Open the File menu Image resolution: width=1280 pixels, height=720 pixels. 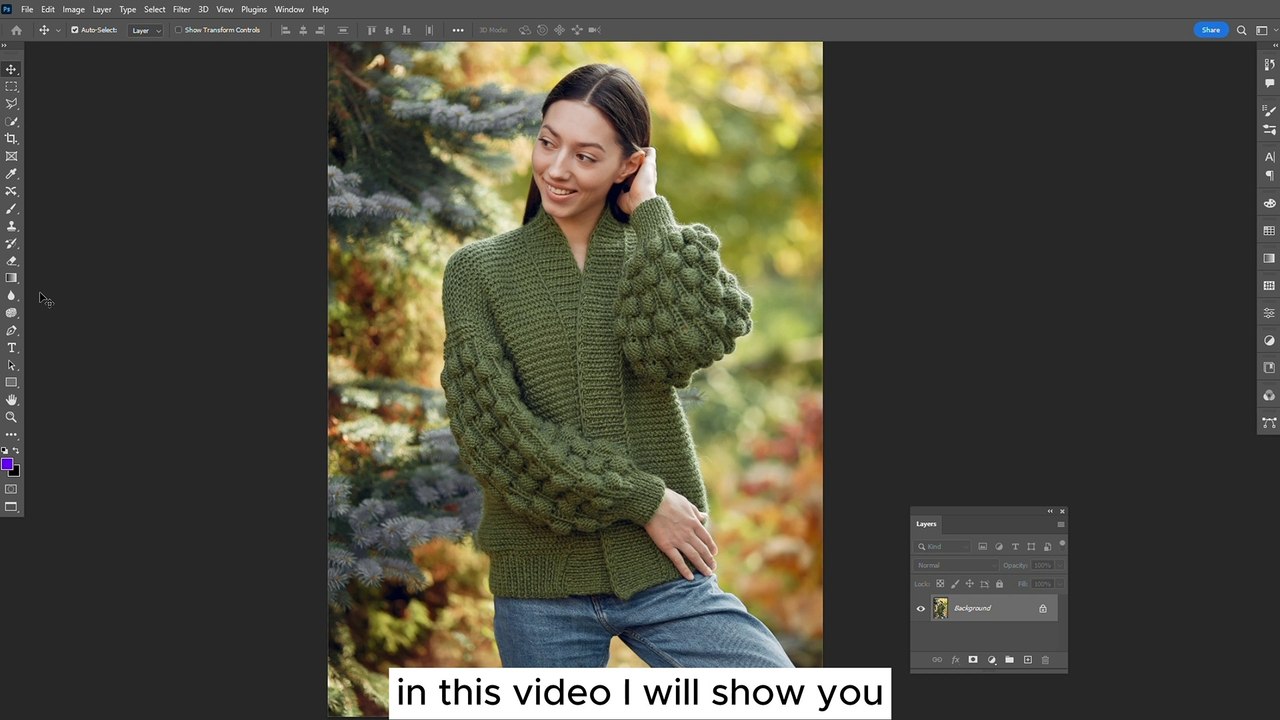pos(27,9)
